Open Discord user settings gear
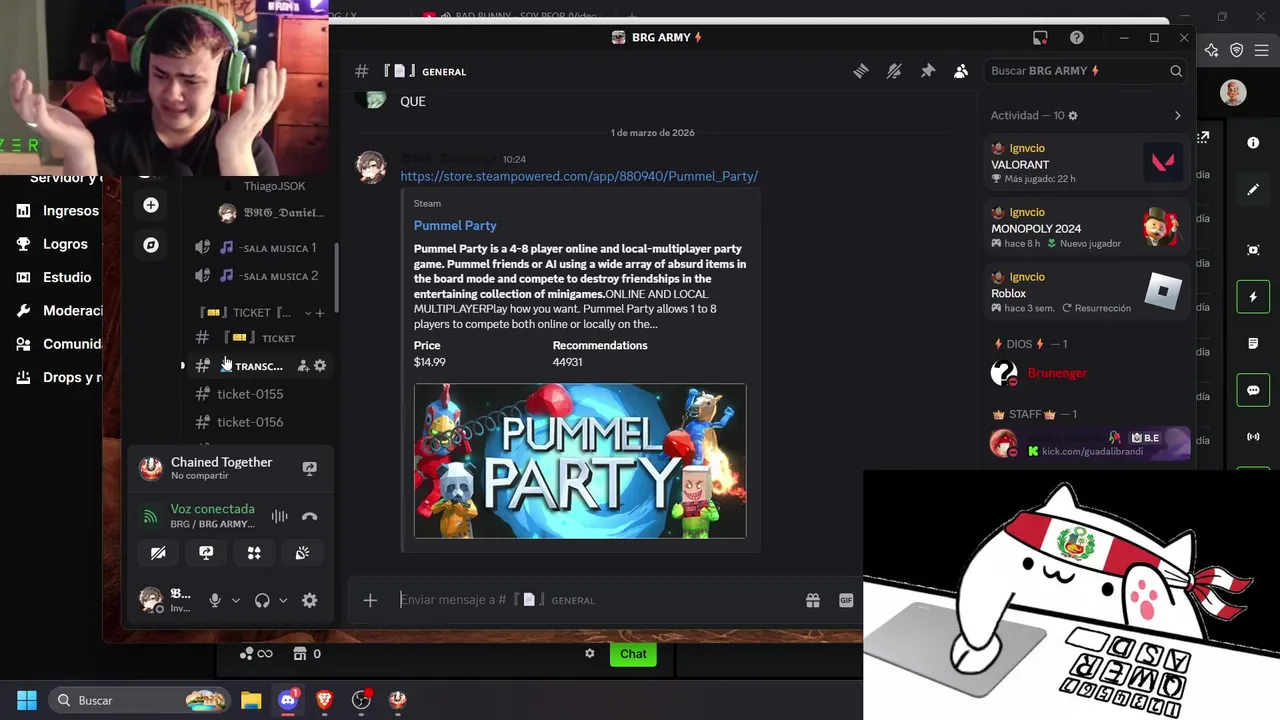 (x=309, y=600)
